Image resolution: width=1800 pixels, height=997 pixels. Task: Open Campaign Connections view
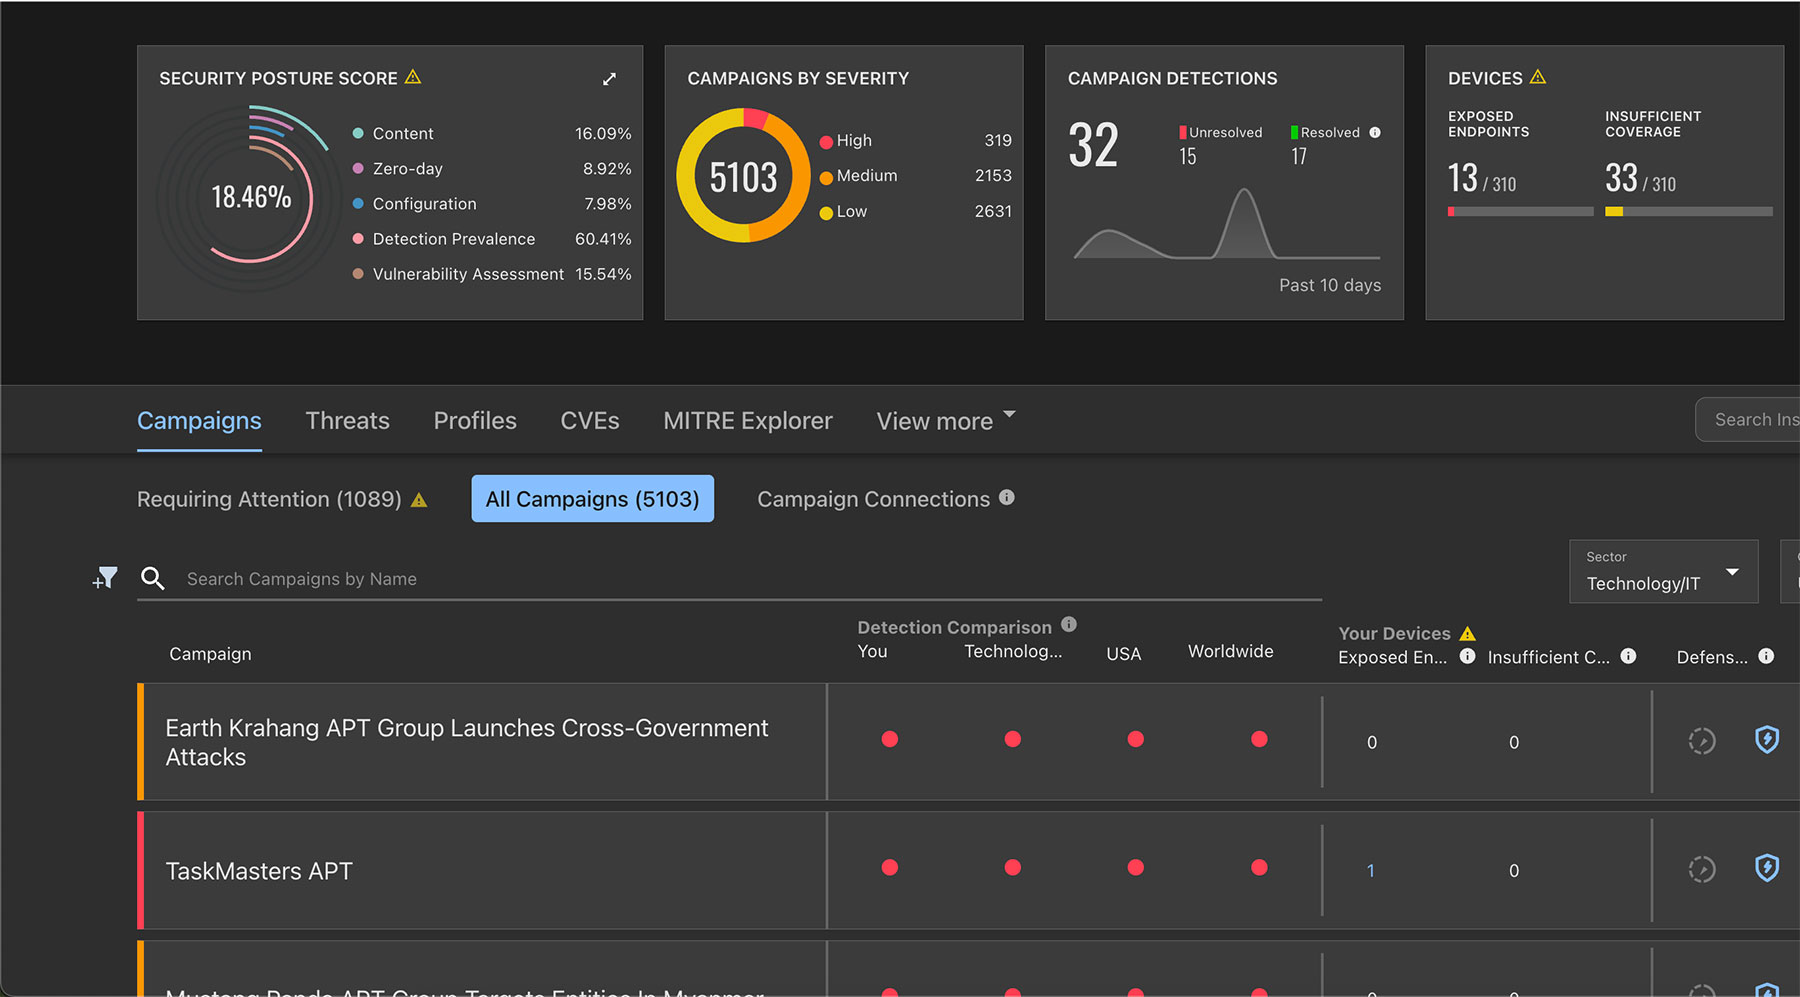click(873, 499)
